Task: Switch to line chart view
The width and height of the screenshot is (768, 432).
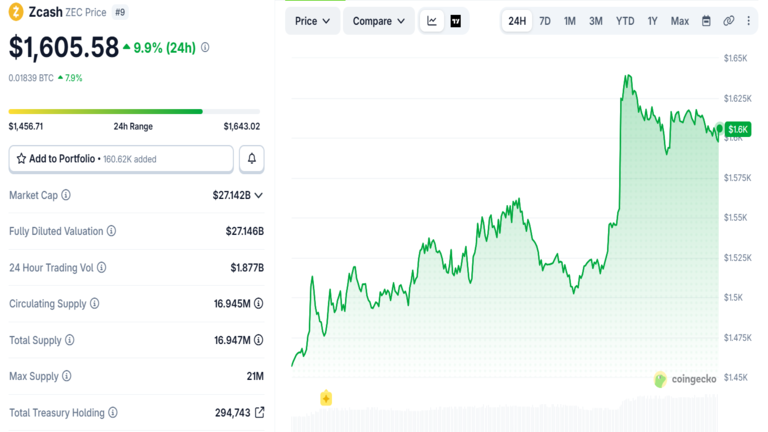Action: 432,21
